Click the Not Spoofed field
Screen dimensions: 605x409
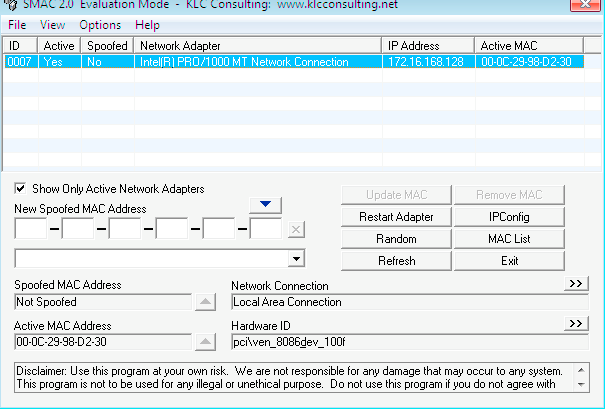[103, 302]
